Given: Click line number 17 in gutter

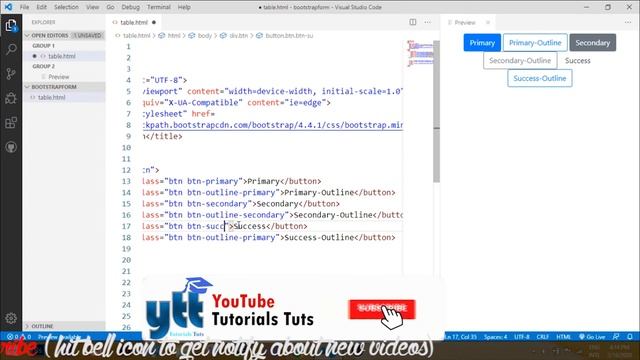Looking at the screenshot, I should tap(126, 226).
